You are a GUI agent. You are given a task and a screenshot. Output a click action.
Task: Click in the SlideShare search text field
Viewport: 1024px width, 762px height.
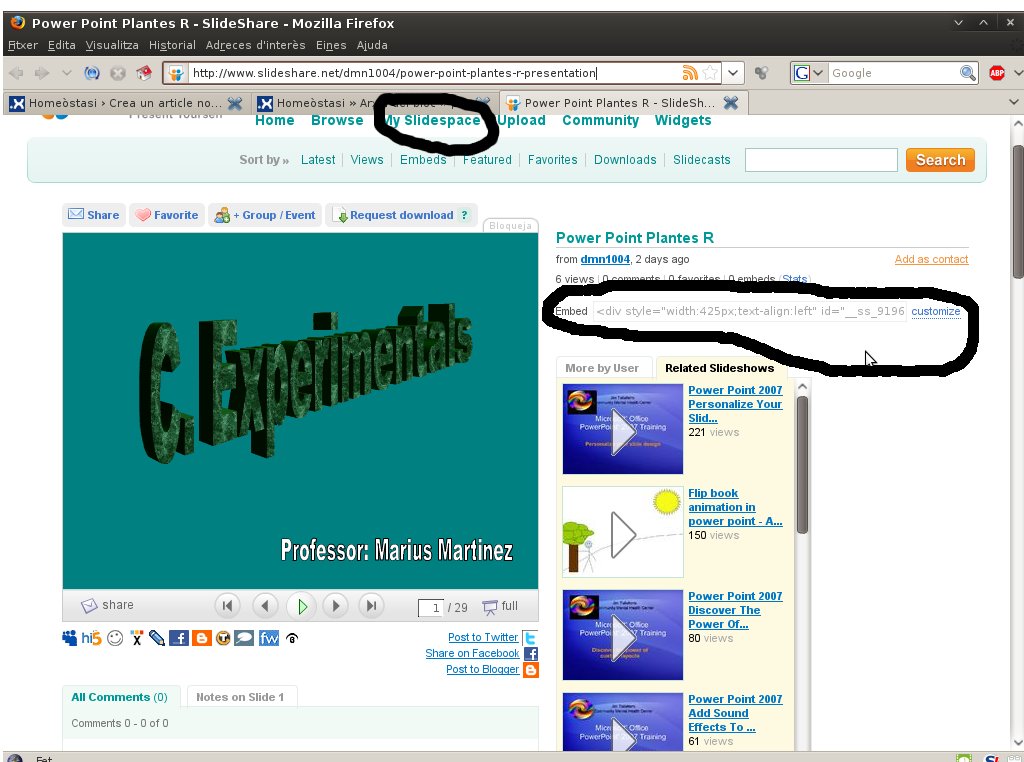coord(821,160)
